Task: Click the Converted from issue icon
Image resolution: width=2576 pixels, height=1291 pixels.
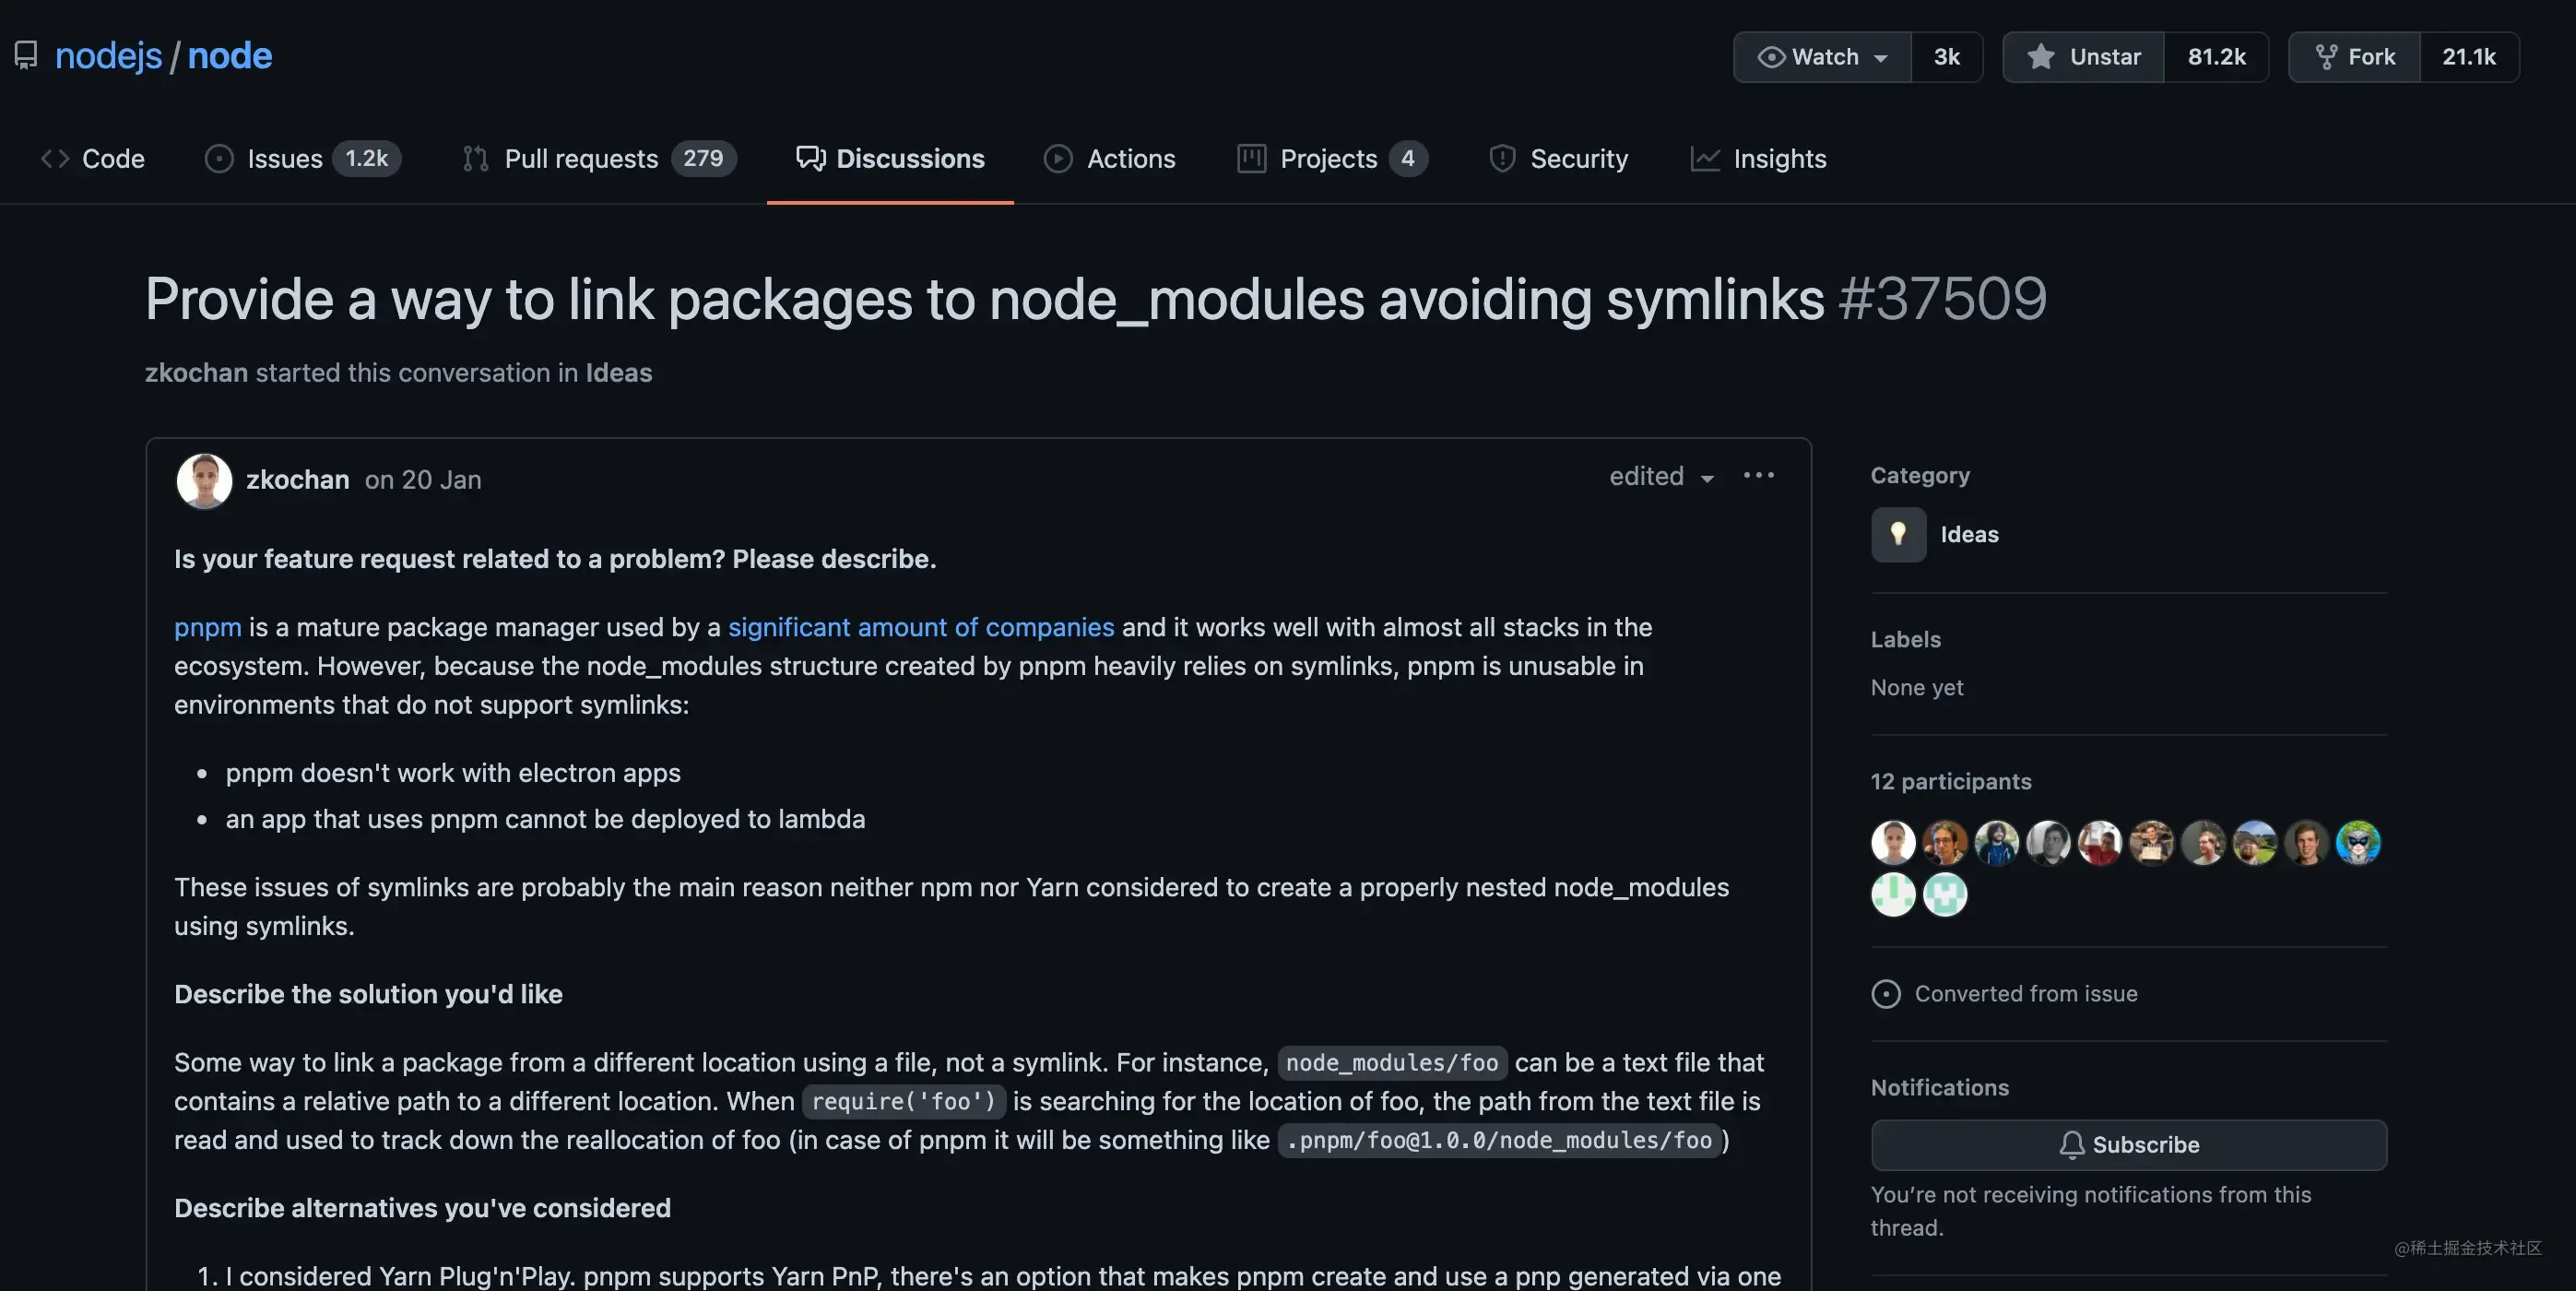Action: click(1886, 994)
